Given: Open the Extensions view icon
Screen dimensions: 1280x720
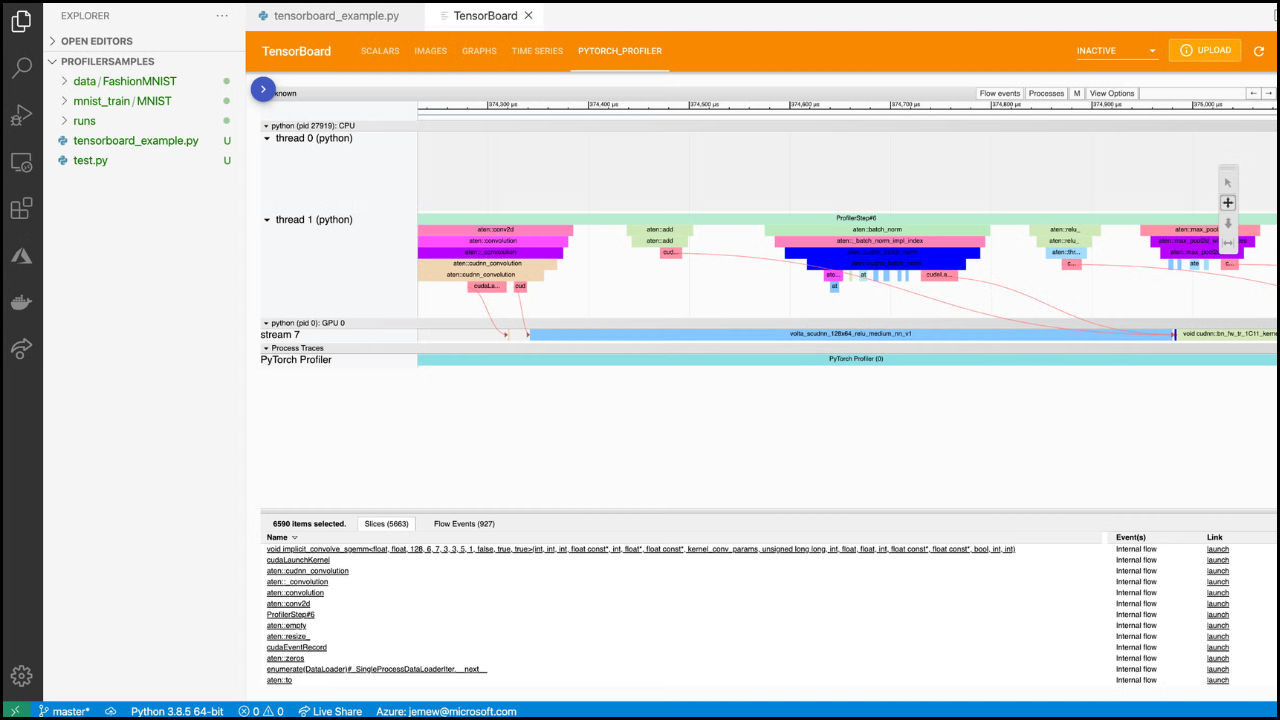Looking at the screenshot, I should 21,208.
